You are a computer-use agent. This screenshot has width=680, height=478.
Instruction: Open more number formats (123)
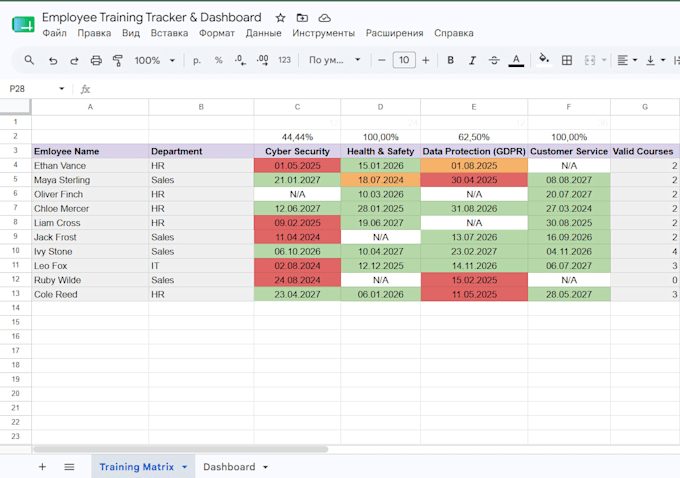(x=284, y=60)
